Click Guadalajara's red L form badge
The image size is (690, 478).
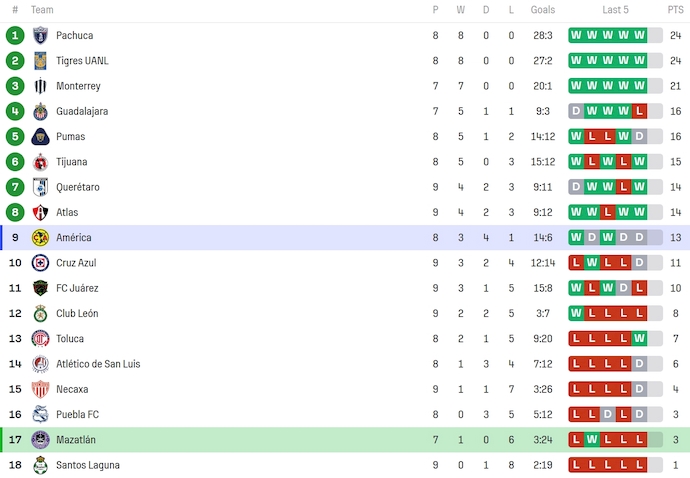click(x=639, y=111)
